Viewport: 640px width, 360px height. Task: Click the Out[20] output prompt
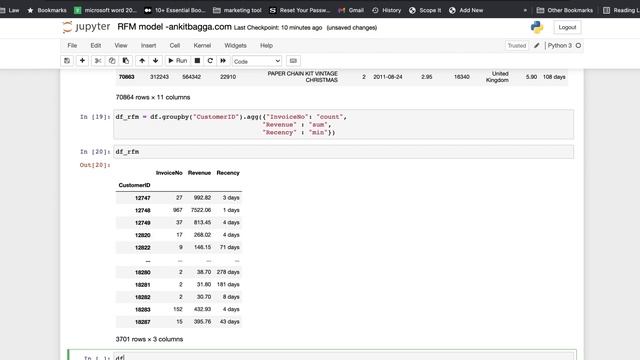point(95,165)
